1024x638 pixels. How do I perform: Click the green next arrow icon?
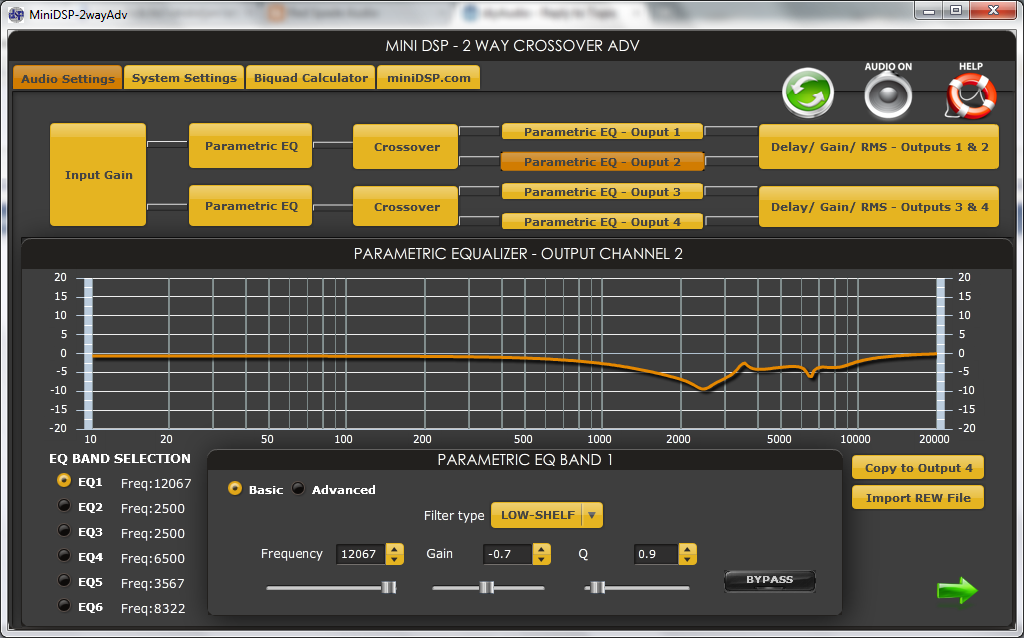point(957,591)
